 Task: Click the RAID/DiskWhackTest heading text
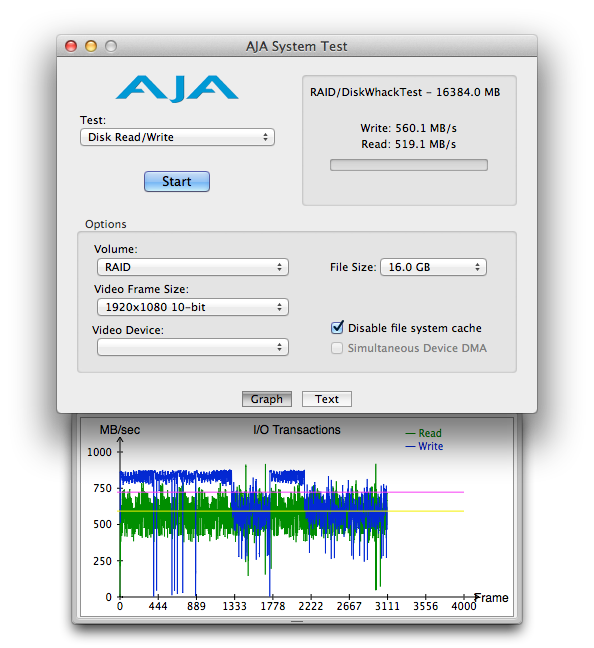[x=405, y=92]
